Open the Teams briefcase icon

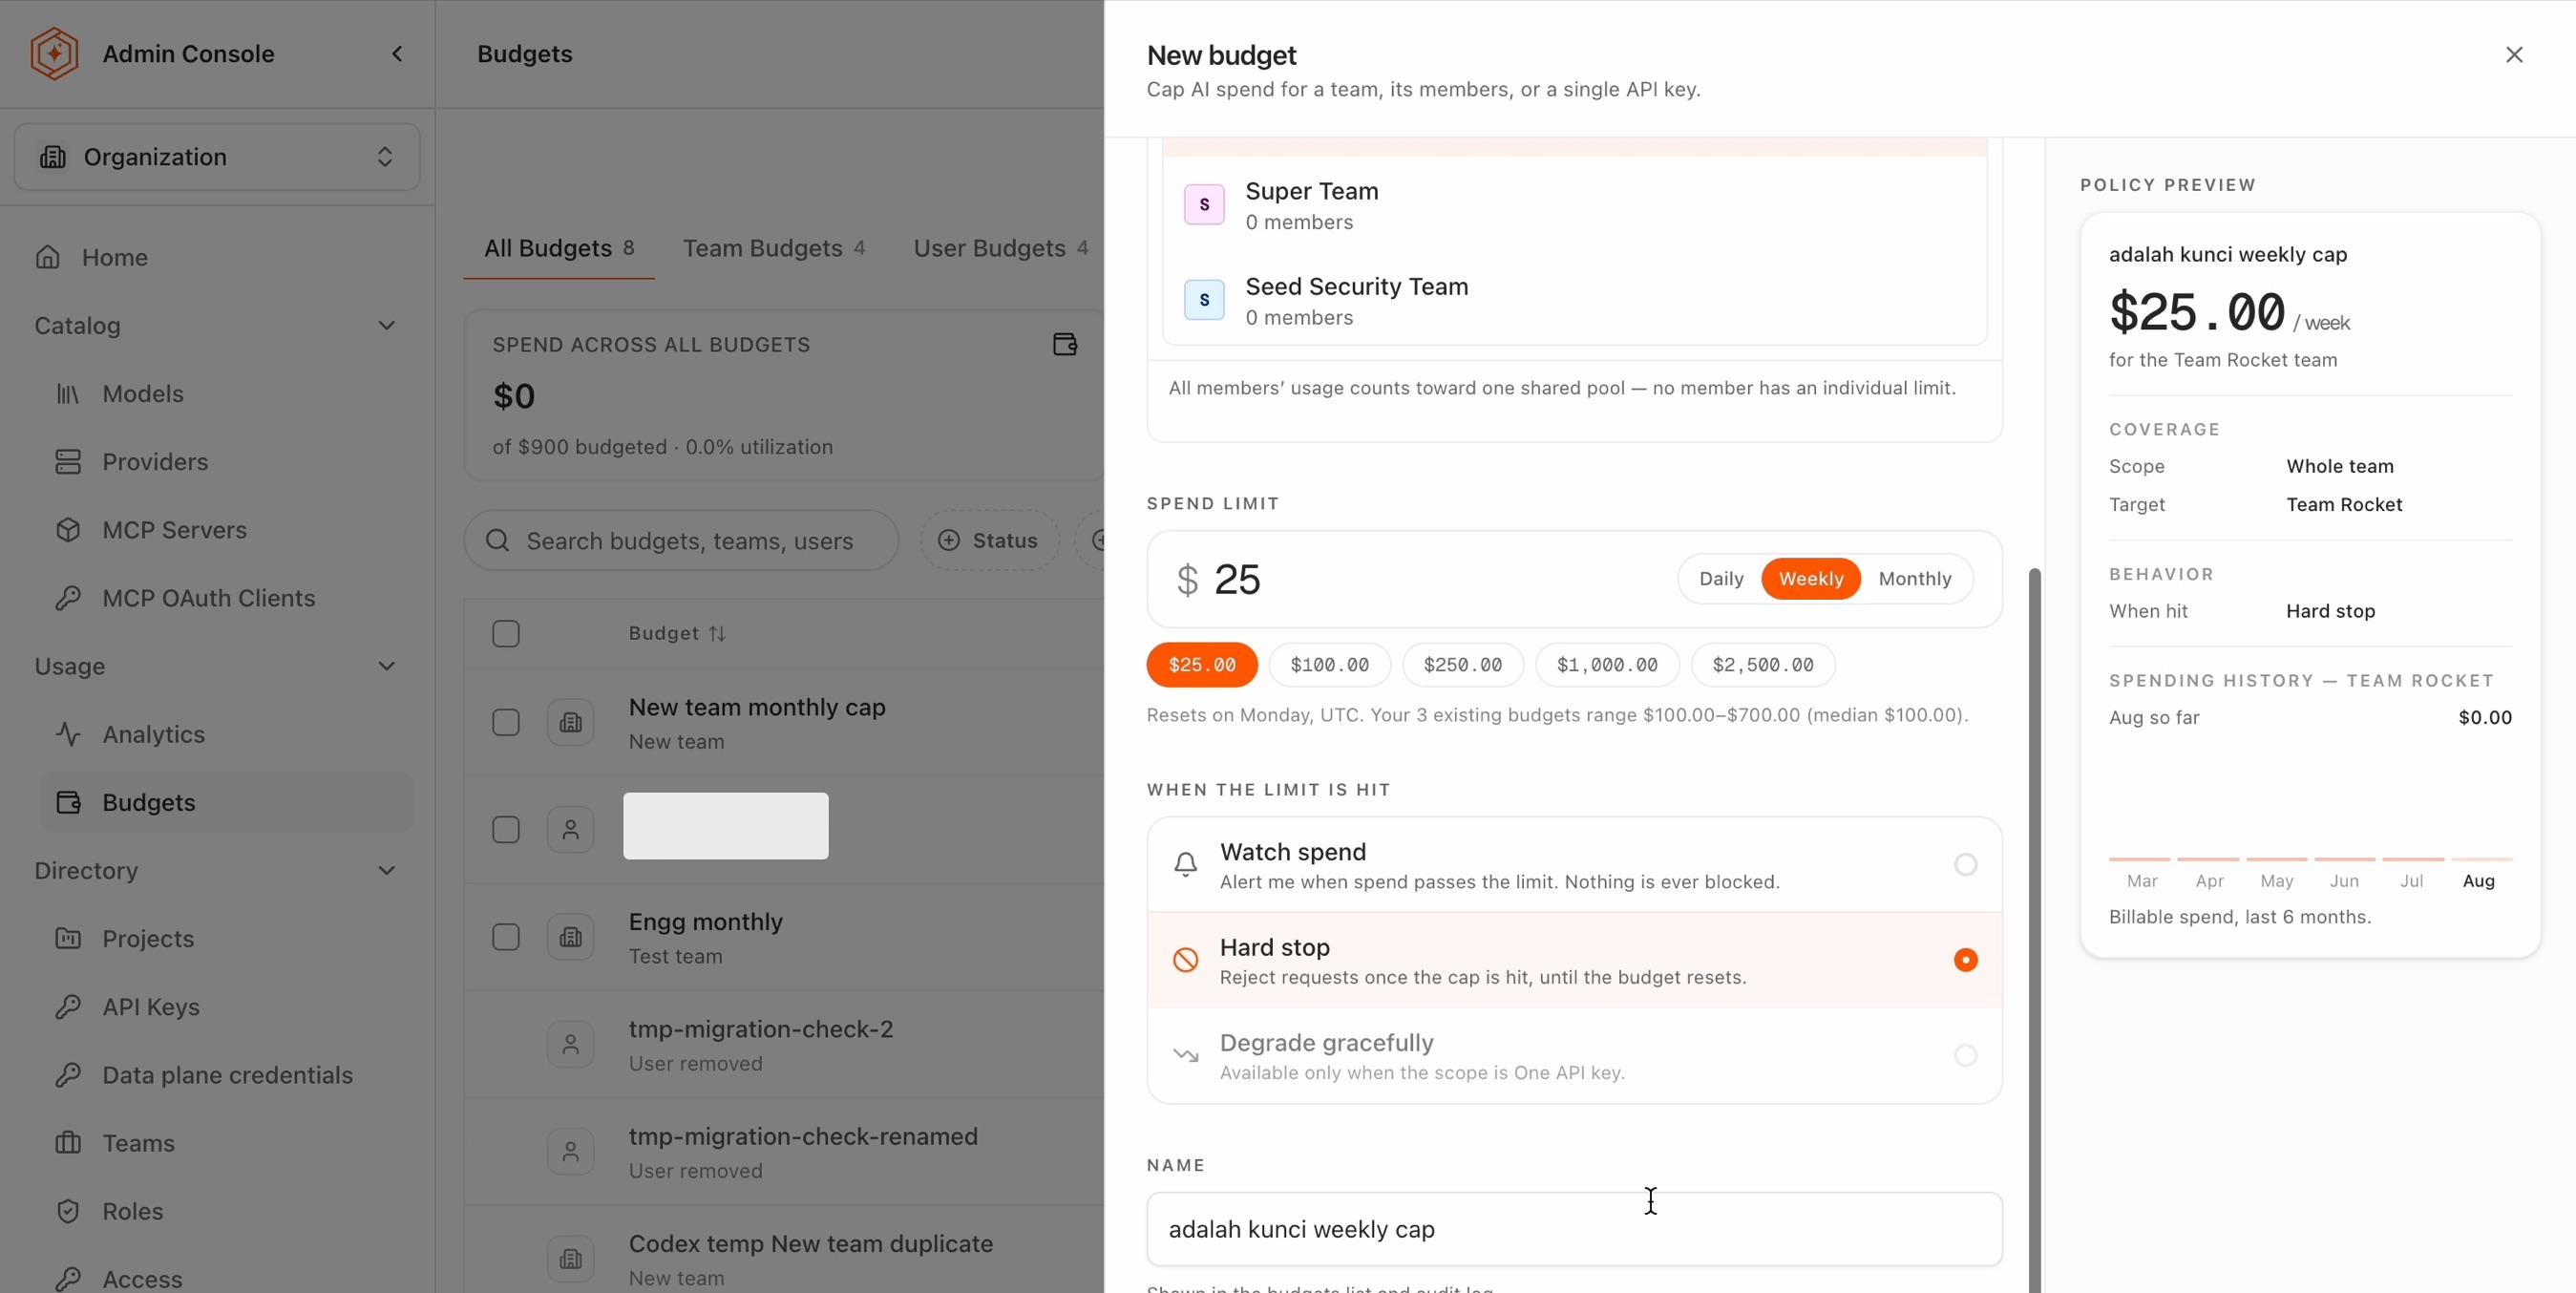(68, 1143)
